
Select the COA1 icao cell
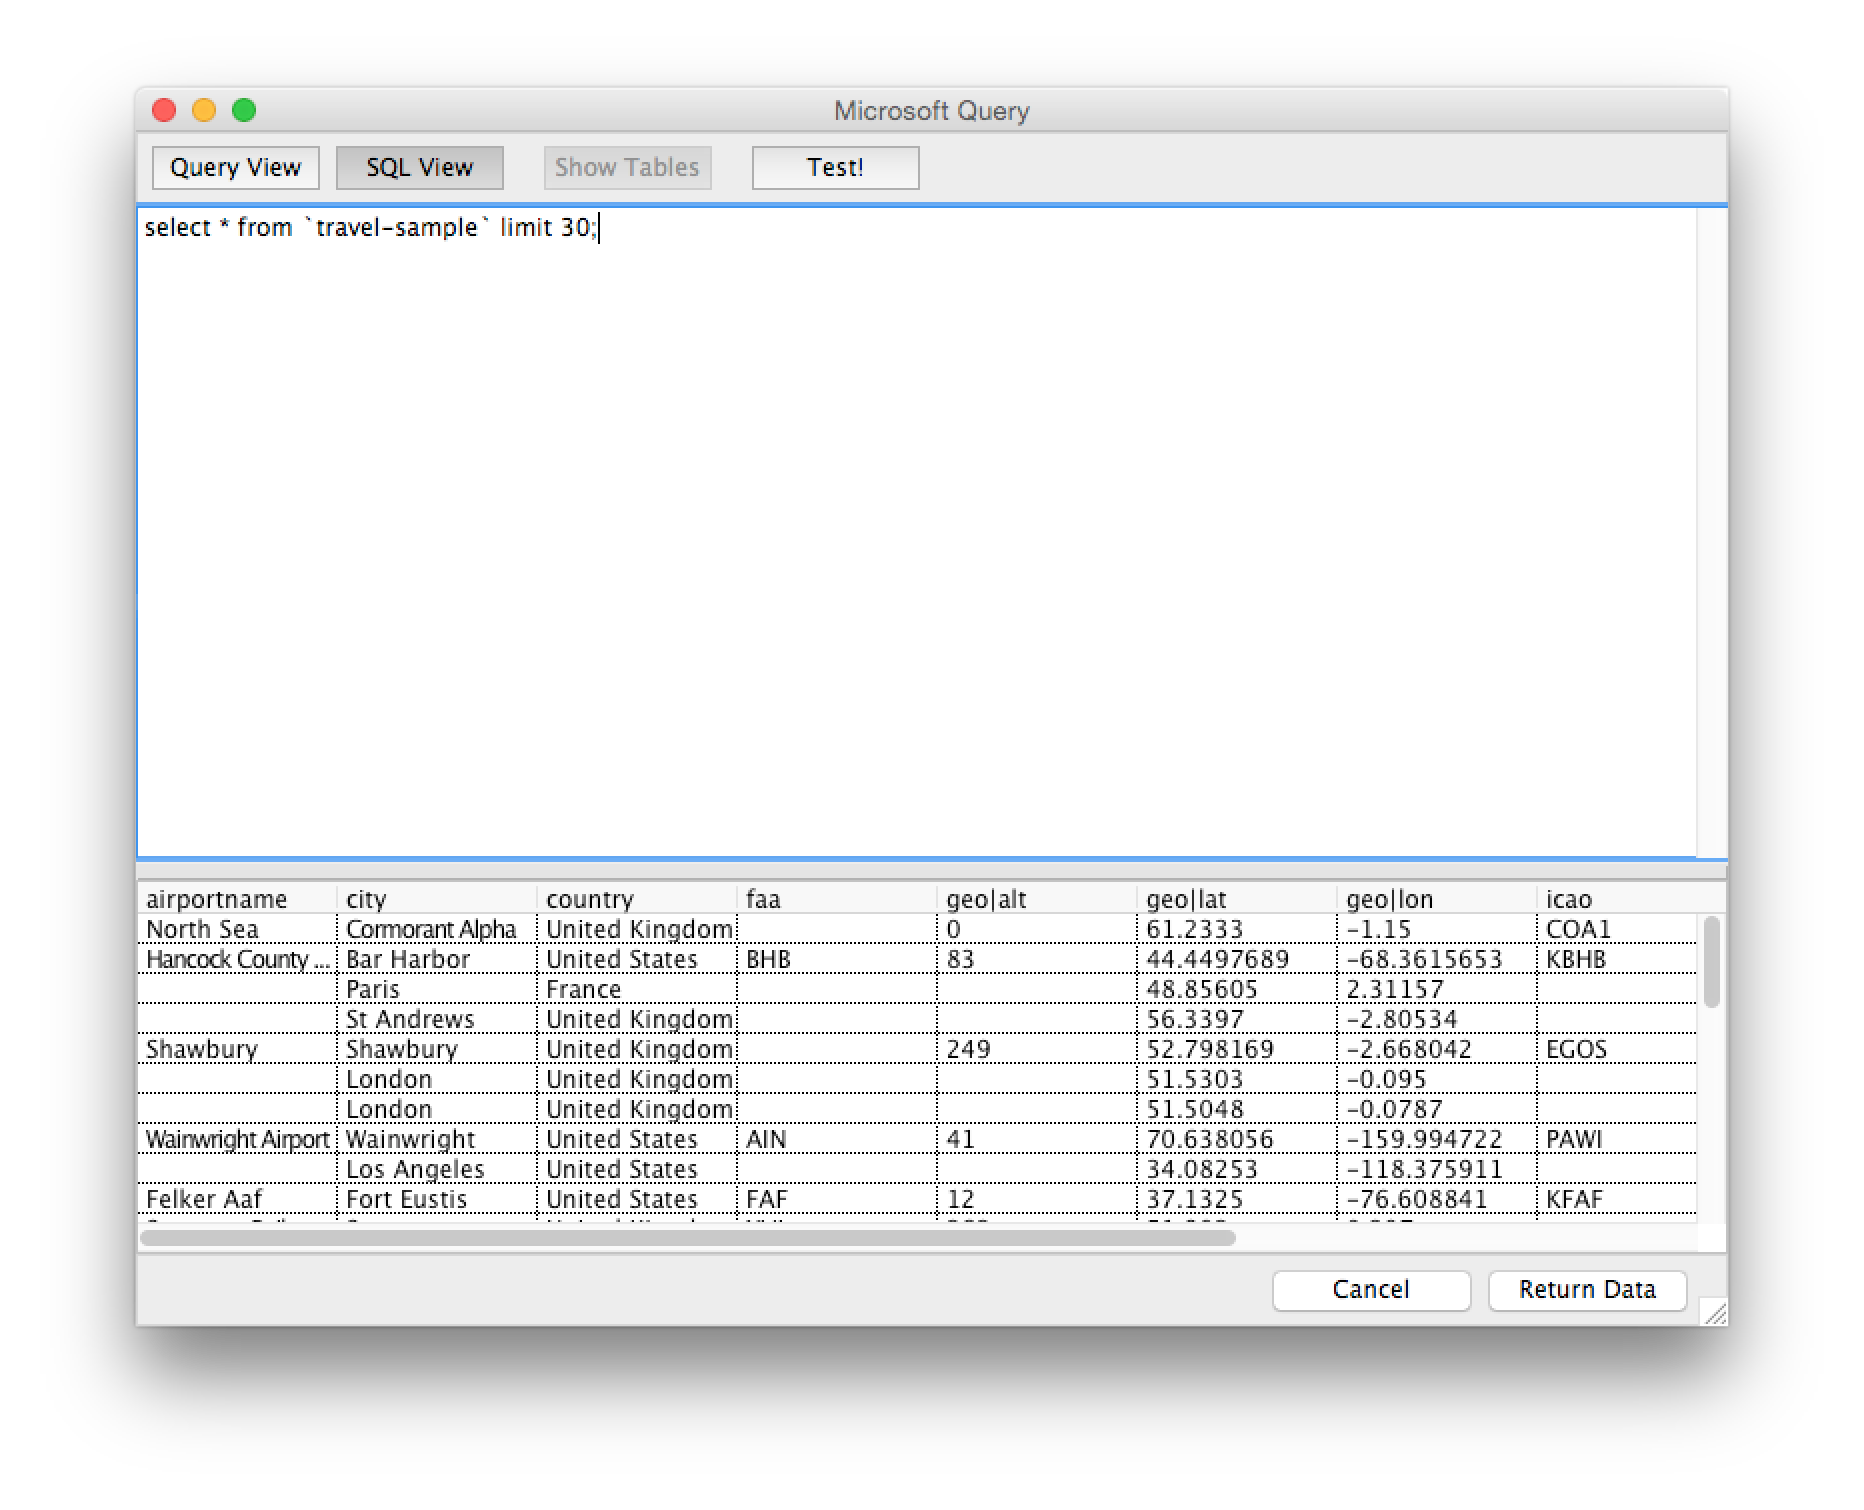click(1617, 929)
